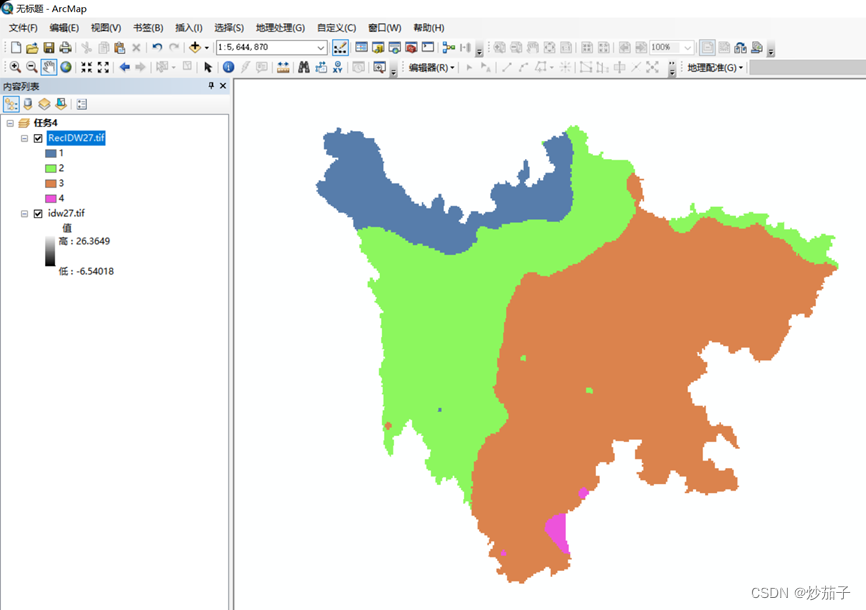Toggle visibility of idw27.tif layer
This screenshot has height=610, width=866.
point(38,214)
